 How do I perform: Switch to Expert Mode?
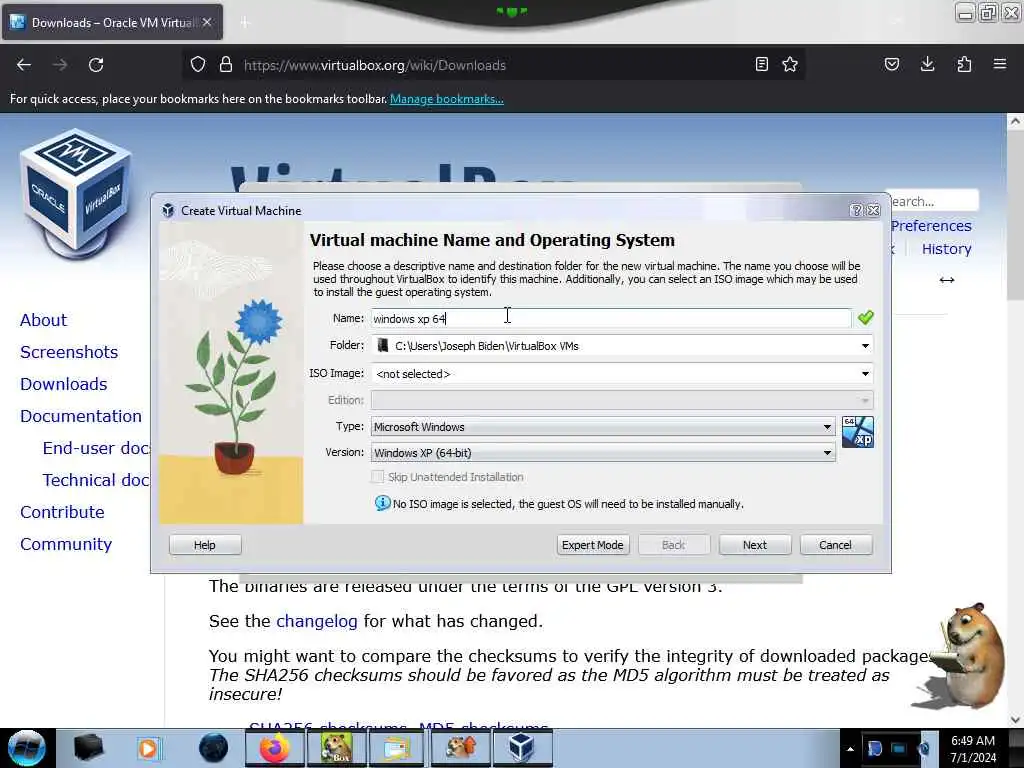click(x=593, y=545)
